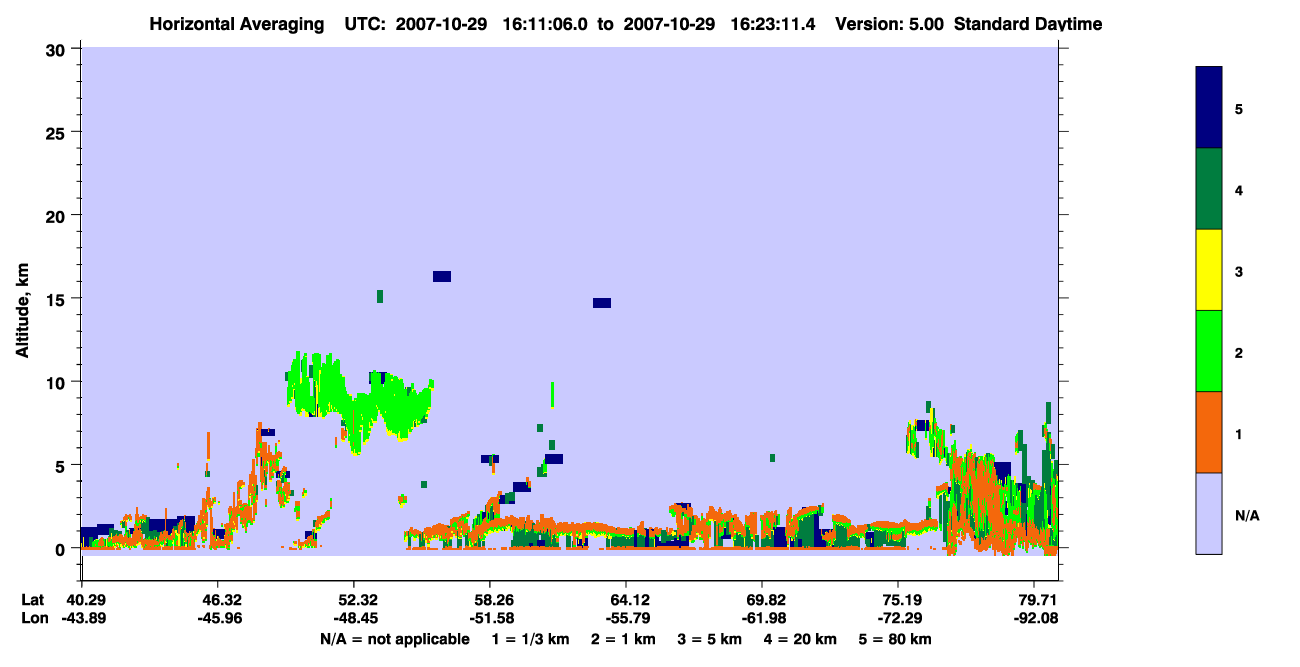Click the end time '16:23:11.4' in title

click(x=772, y=24)
